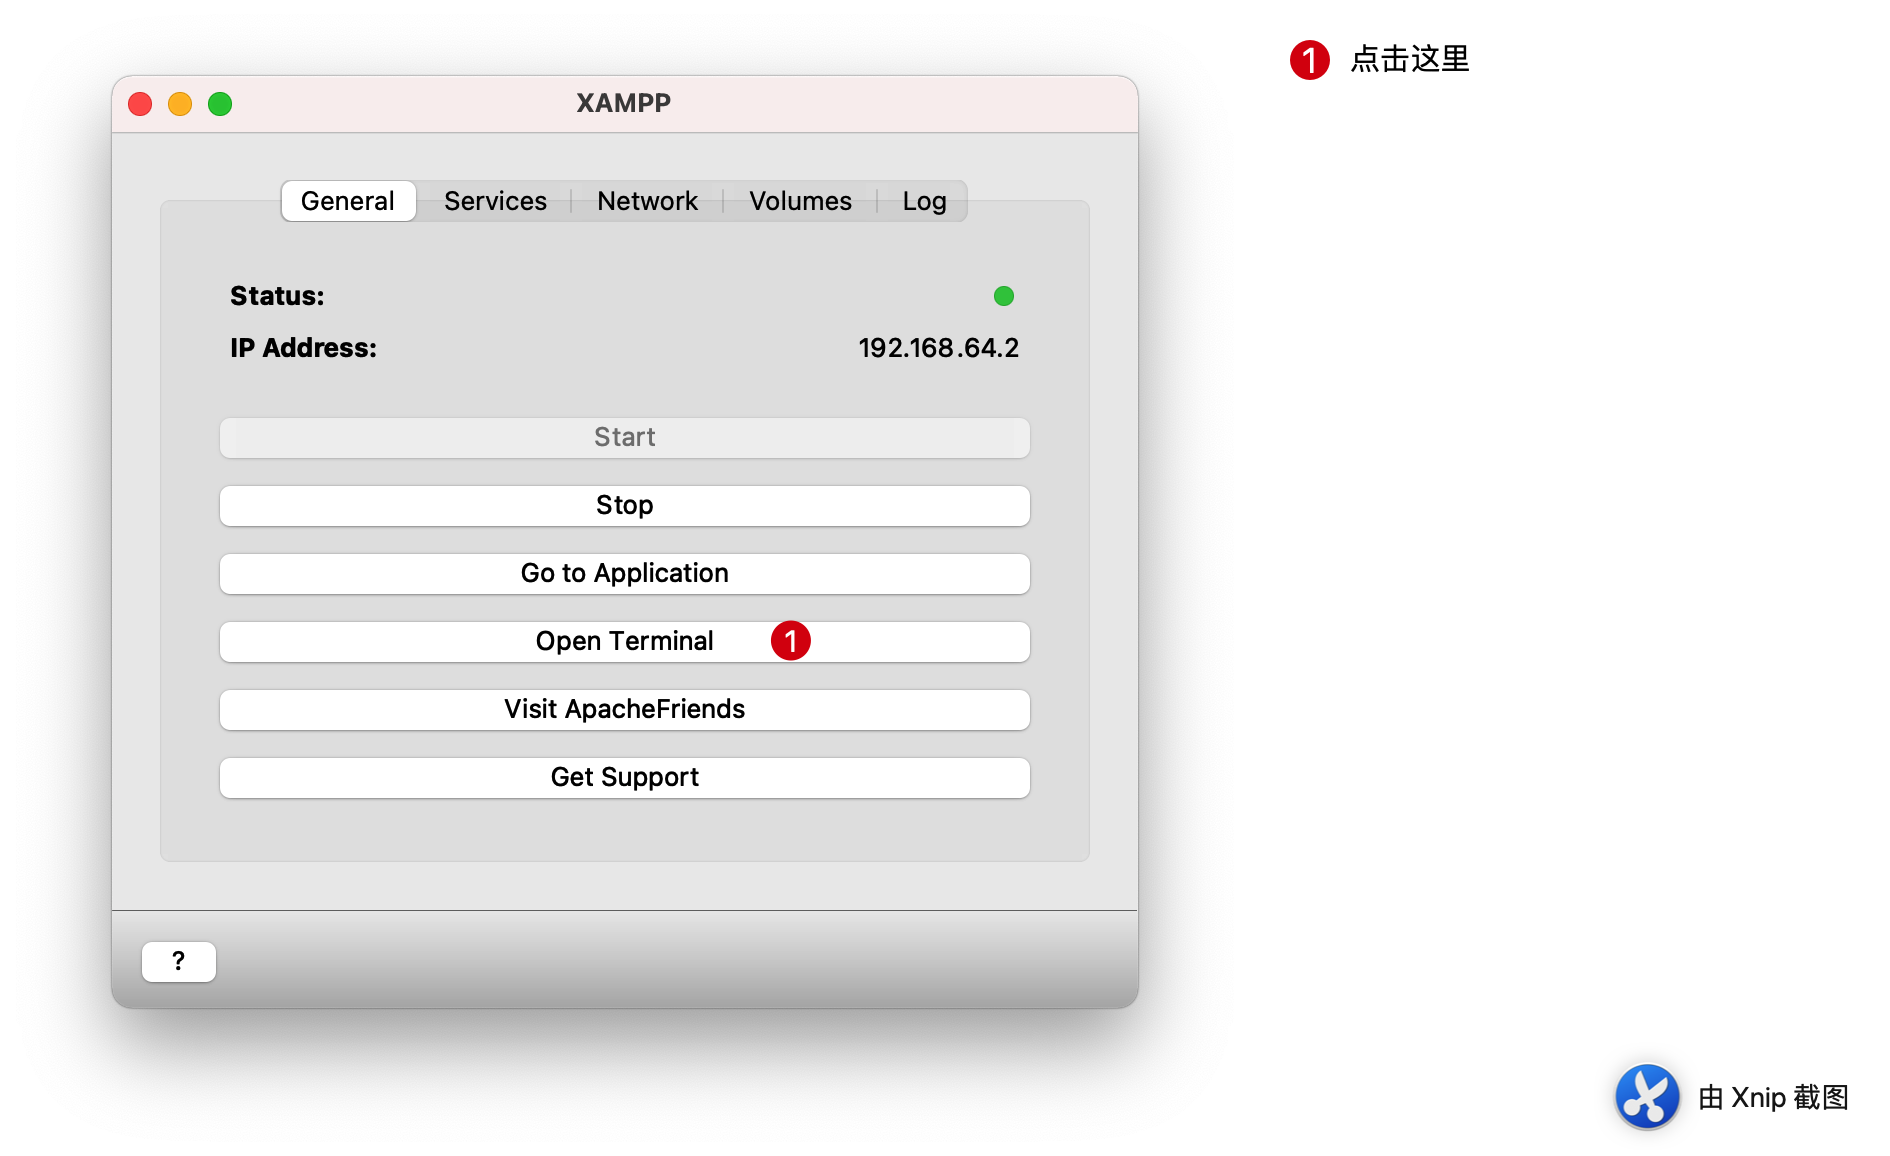Click the green status indicator dot
This screenshot has width=1890, height=1156.
pyautogui.click(x=1004, y=296)
